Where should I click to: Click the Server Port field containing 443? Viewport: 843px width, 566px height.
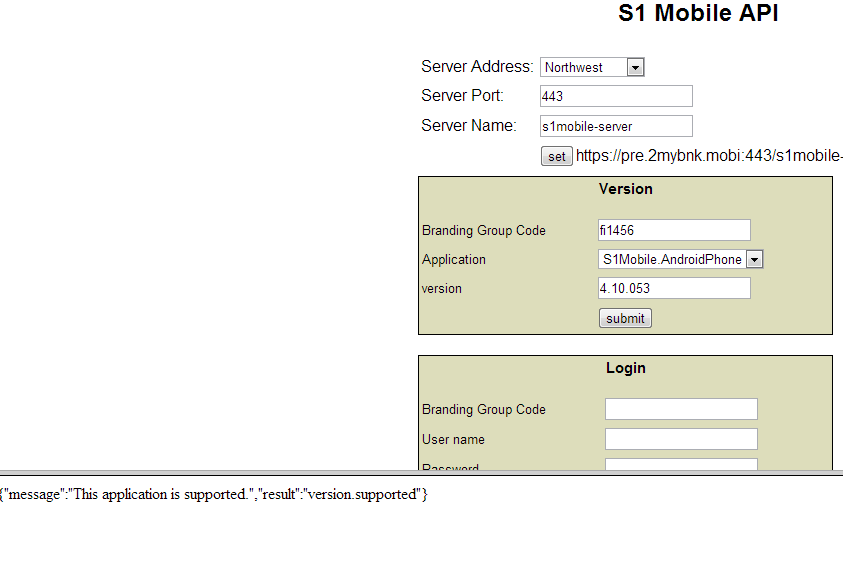point(616,96)
